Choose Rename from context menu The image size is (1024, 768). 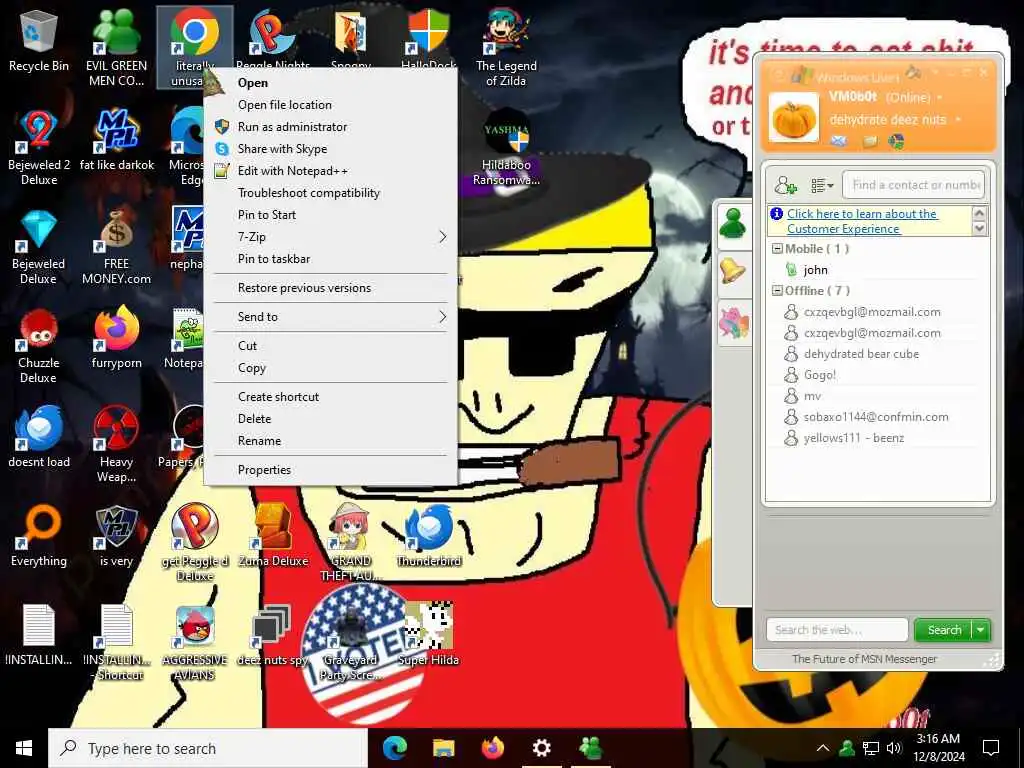259,441
